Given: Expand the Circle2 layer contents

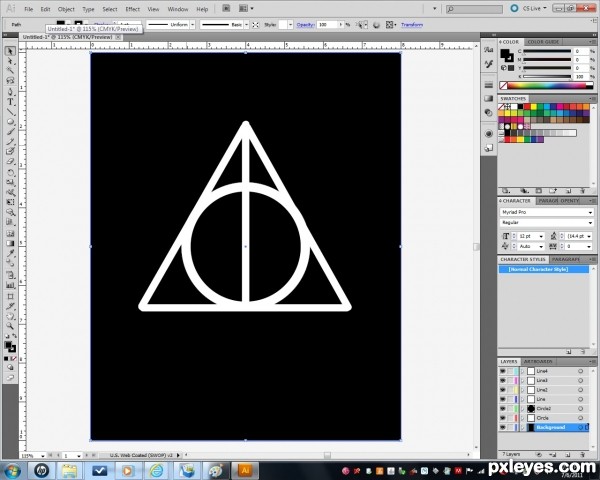Looking at the screenshot, I should pyautogui.click(x=522, y=408).
